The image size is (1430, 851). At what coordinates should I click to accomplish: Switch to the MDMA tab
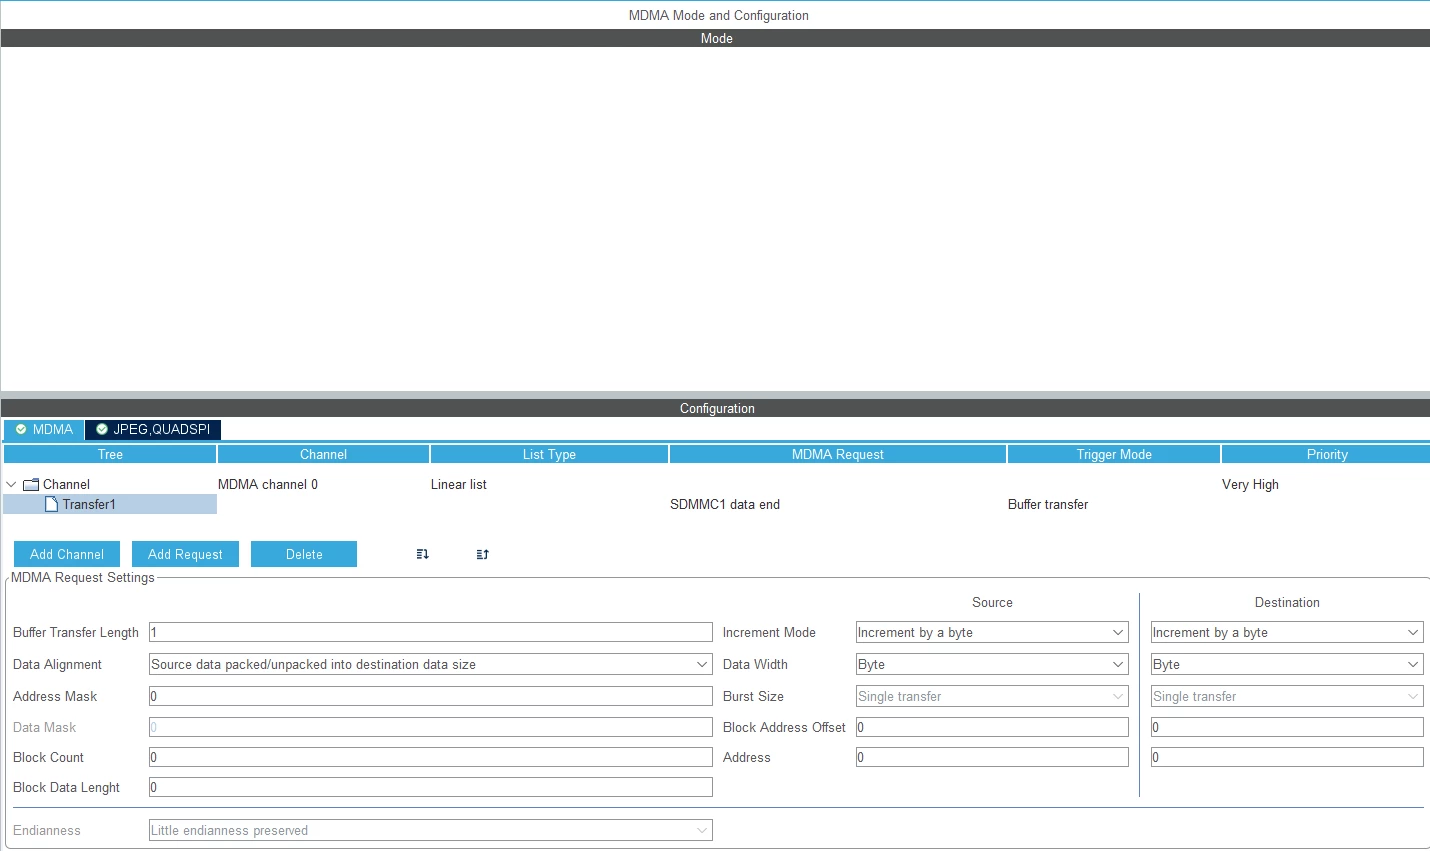click(x=44, y=430)
